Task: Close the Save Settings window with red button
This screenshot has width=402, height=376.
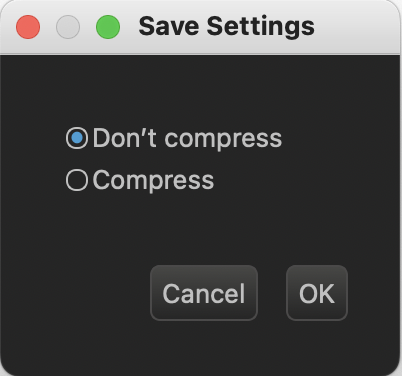Action: [28, 27]
